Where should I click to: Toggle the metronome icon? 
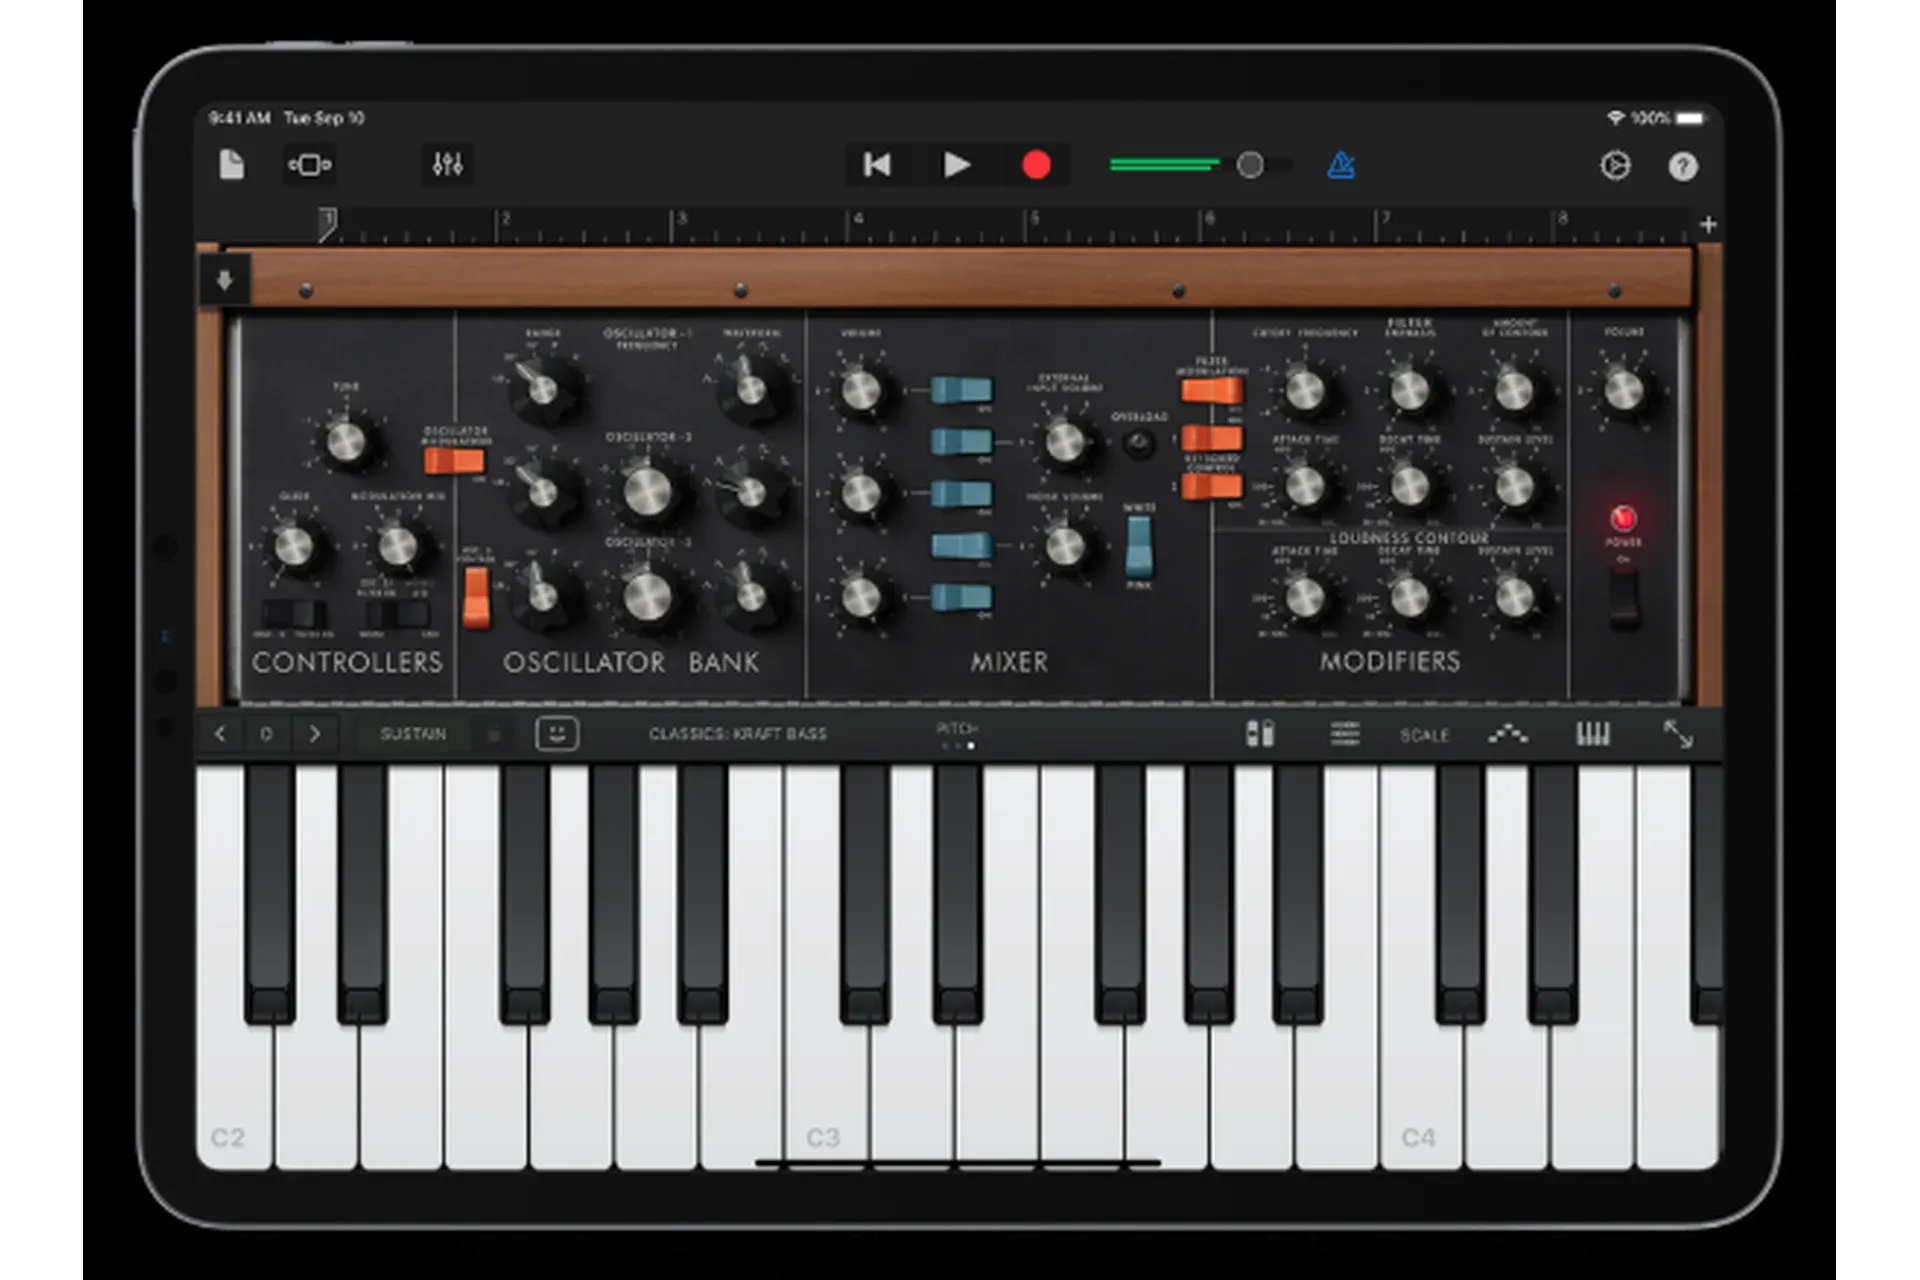point(1340,165)
